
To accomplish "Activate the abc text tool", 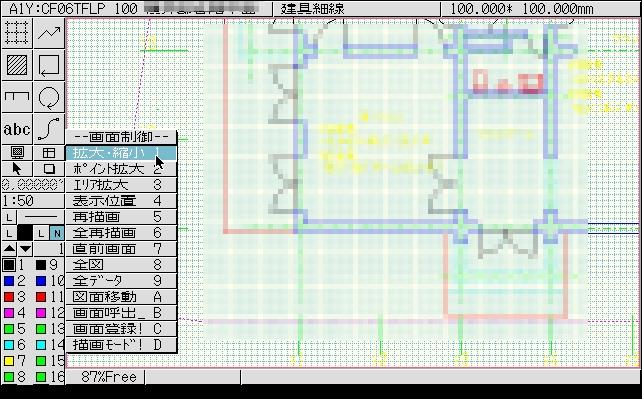I will (x=17, y=129).
